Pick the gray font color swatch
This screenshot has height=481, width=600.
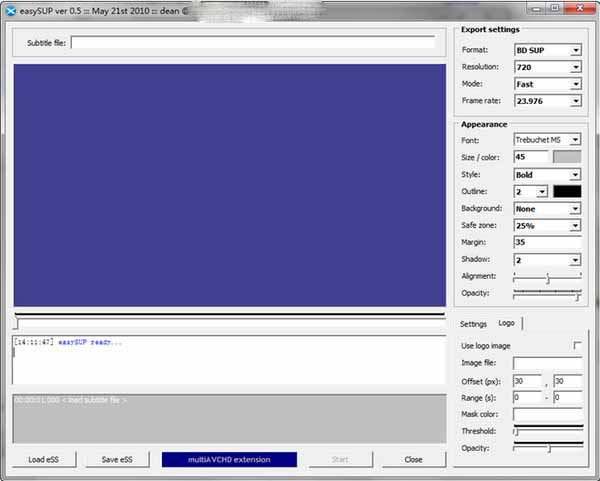tap(567, 157)
